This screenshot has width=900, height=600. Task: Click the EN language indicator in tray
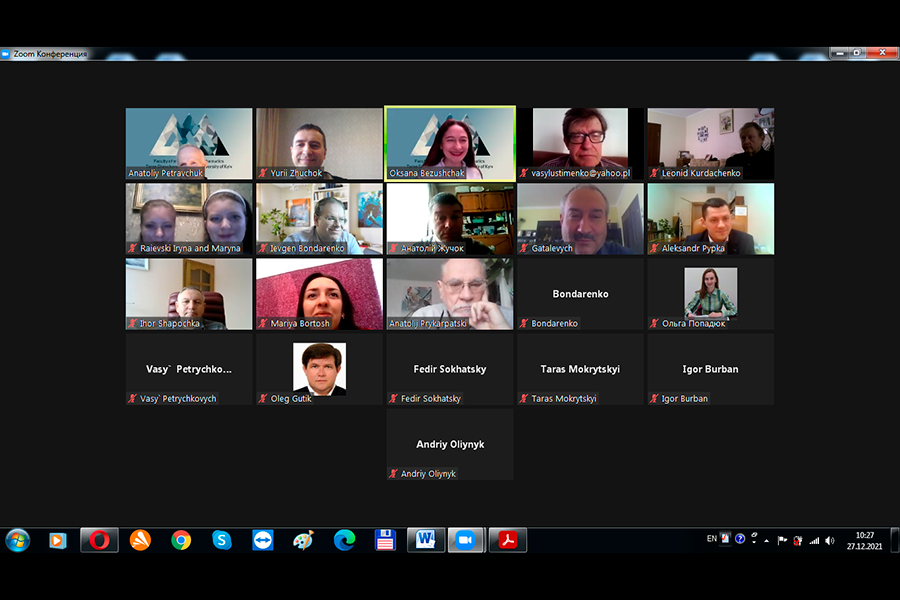[712, 539]
